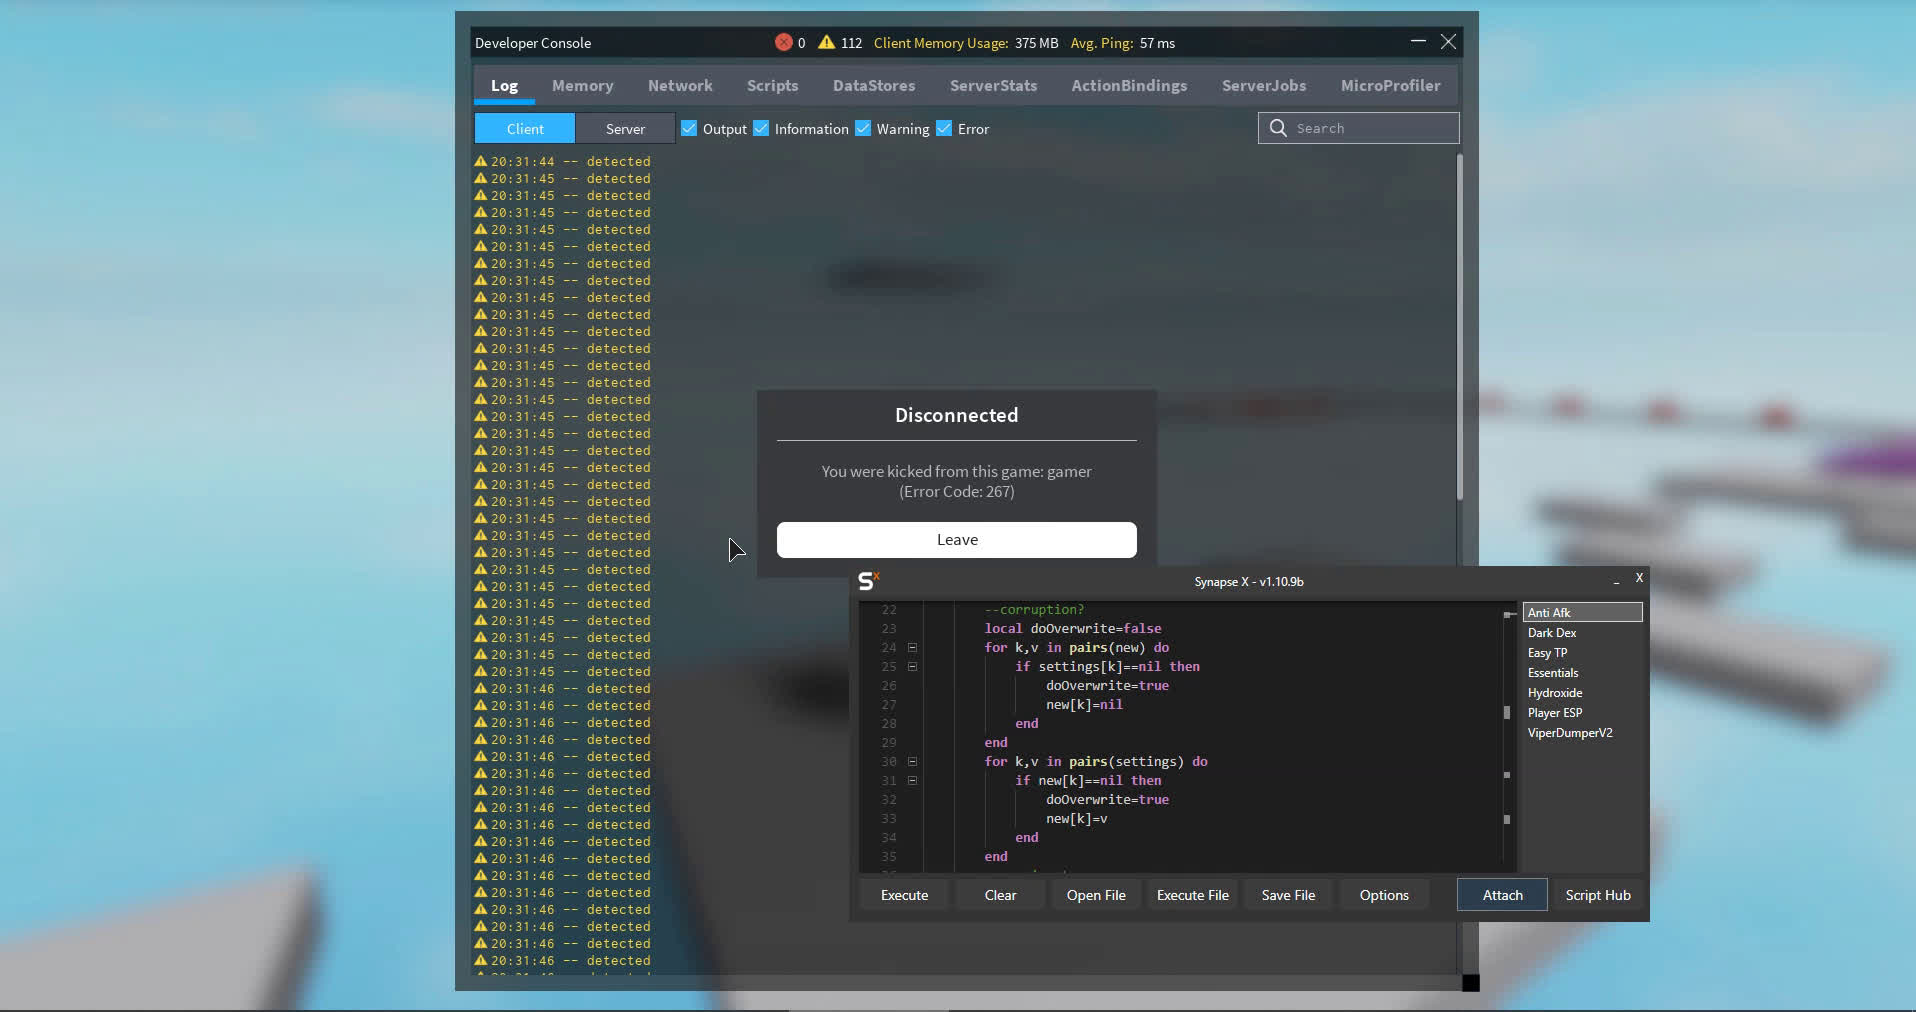Viewport: 1916px width, 1012px height.
Task: Switch to the Log tab
Action: (x=504, y=86)
